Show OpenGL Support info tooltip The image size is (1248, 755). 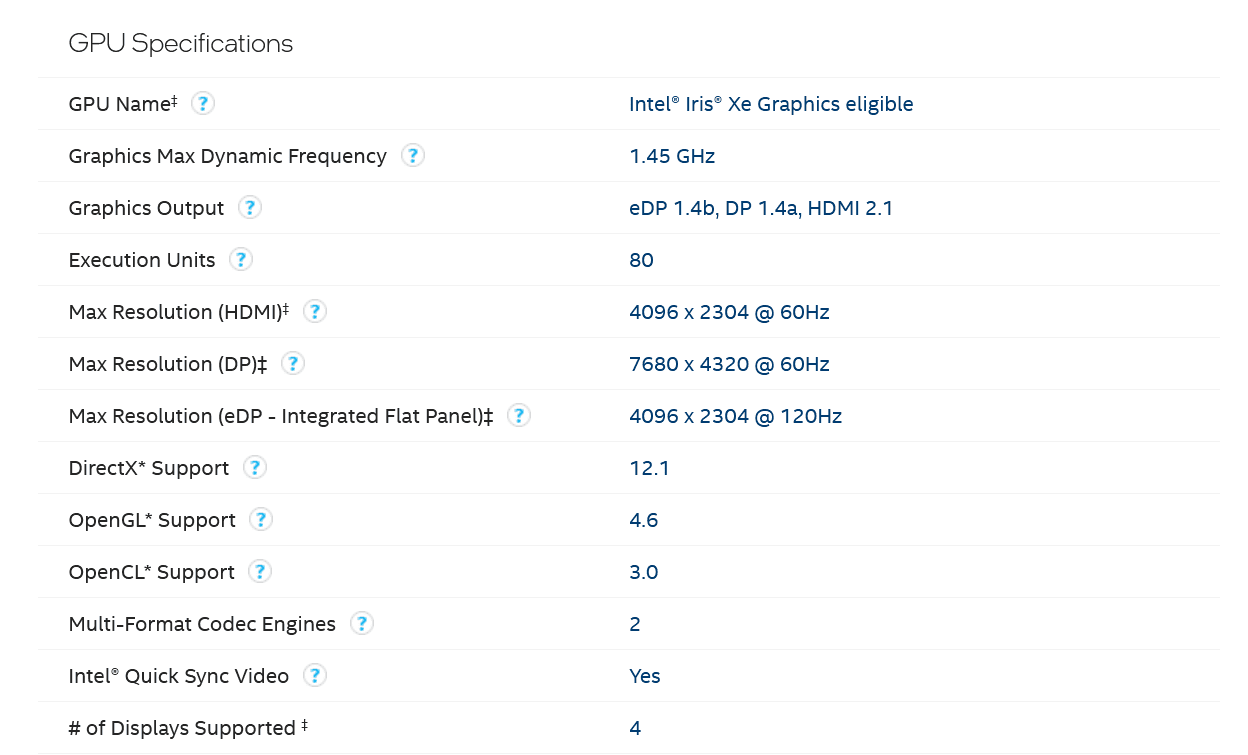261,520
